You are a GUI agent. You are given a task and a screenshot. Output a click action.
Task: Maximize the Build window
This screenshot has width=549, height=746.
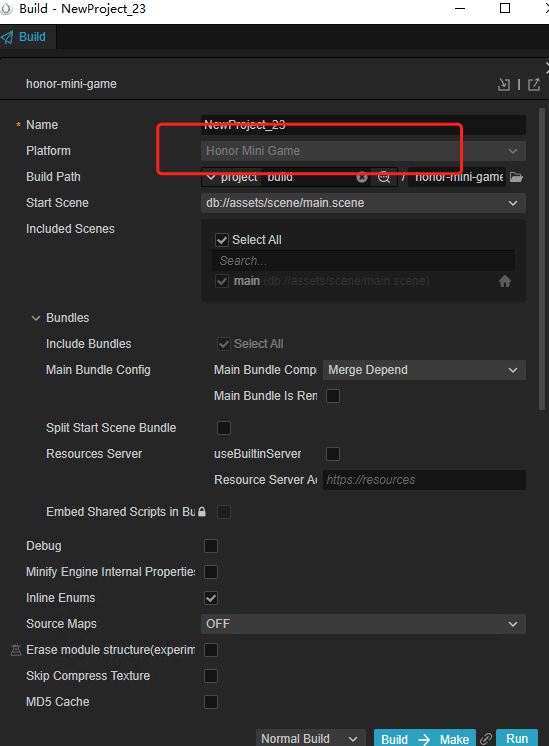click(505, 8)
